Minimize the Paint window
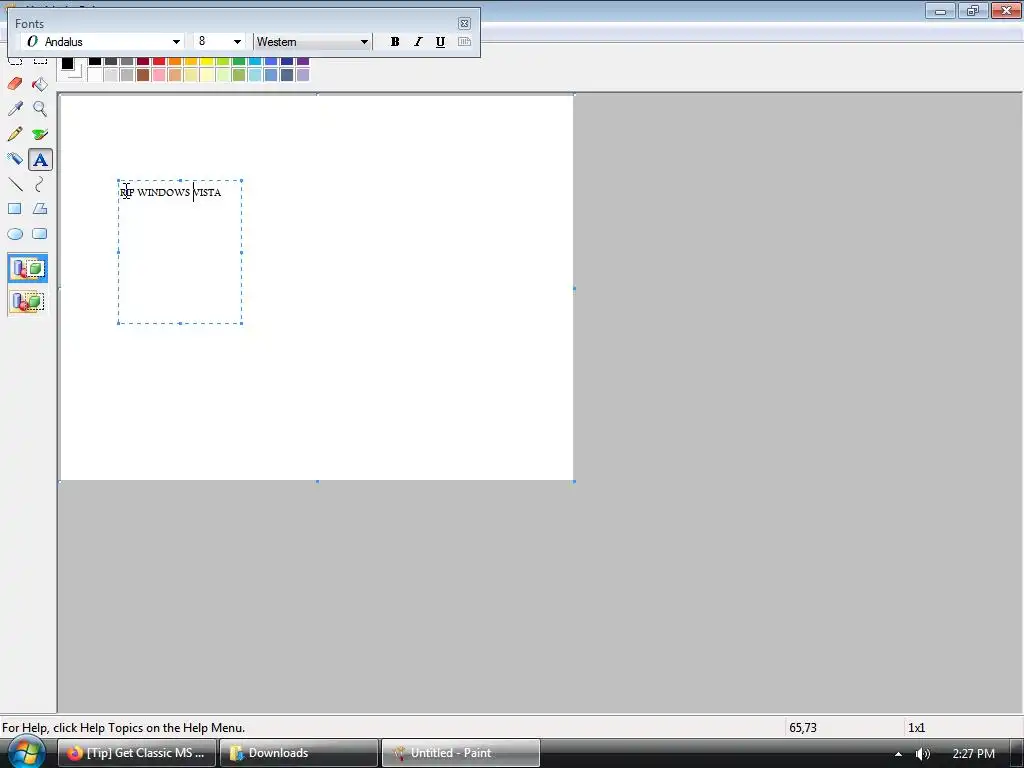 point(940,10)
